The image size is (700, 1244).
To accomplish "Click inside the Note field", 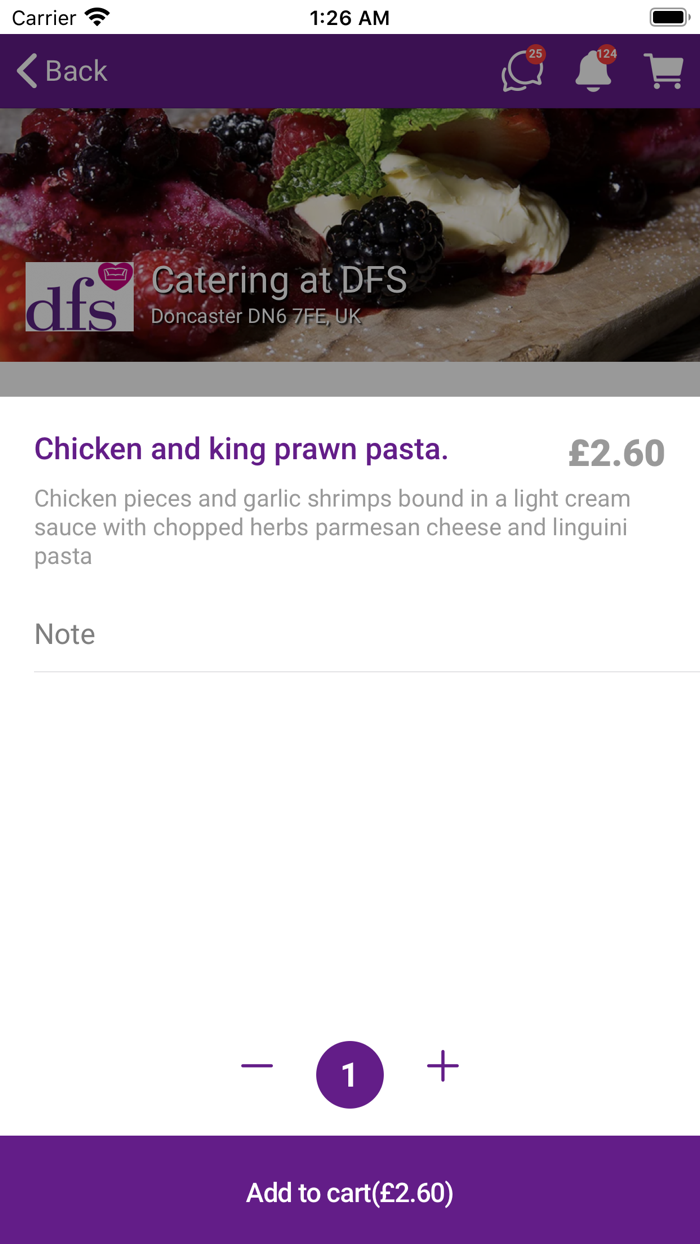I will [300, 635].
